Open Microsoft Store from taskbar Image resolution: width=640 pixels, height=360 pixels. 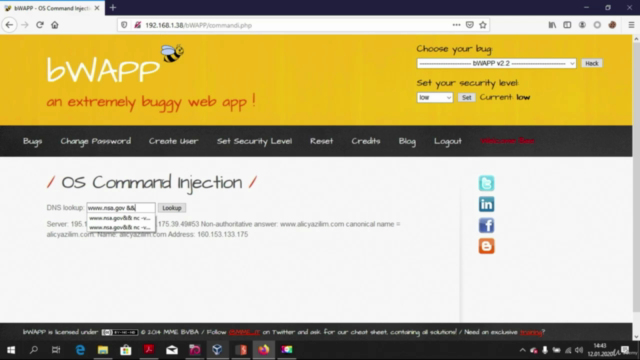click(x=126, y=350)
